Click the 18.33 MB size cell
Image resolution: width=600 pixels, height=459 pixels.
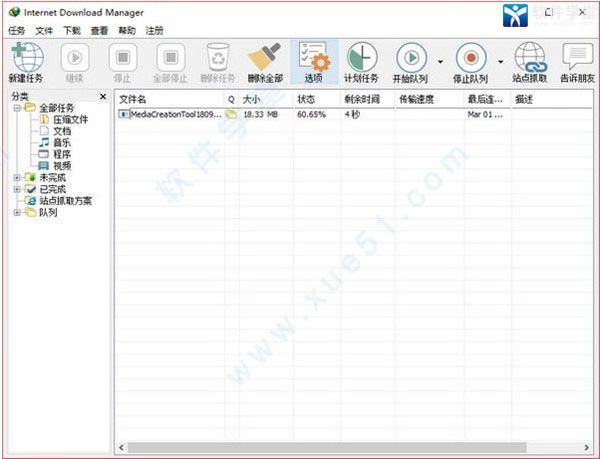click(x=261, y=114)
